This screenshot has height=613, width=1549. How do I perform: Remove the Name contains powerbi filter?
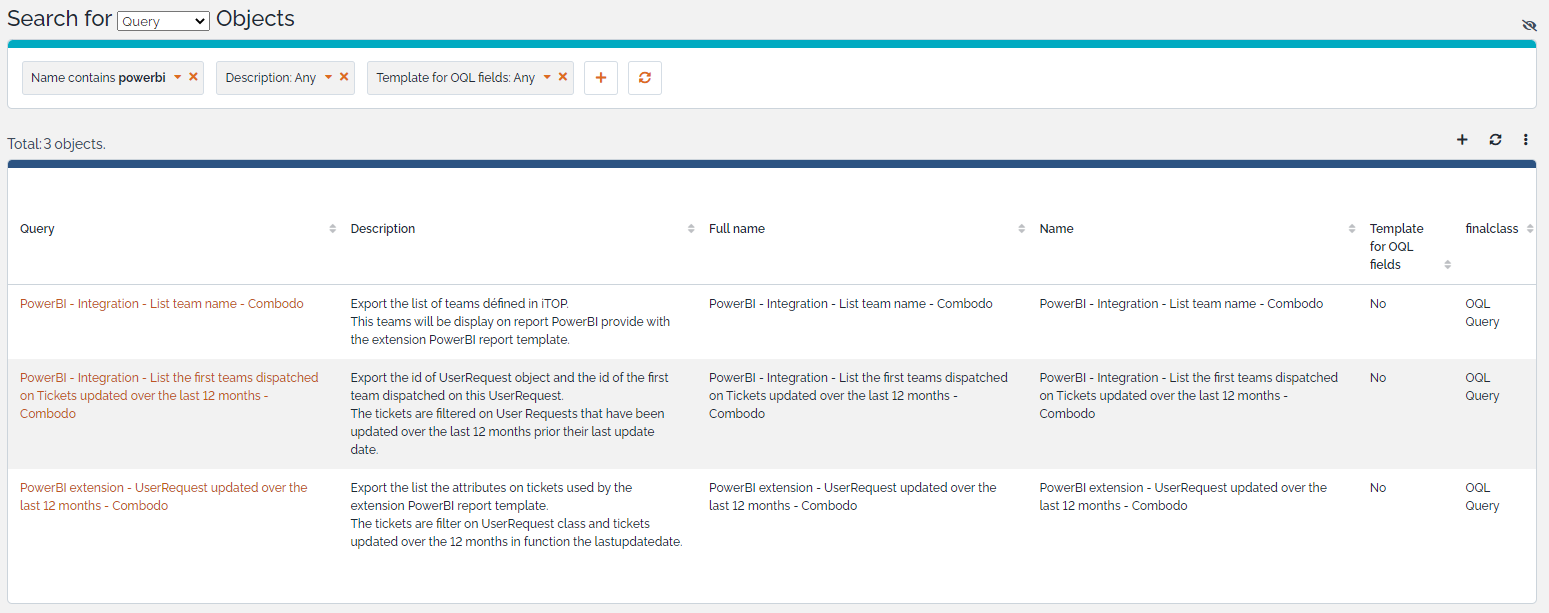[194, 77]
